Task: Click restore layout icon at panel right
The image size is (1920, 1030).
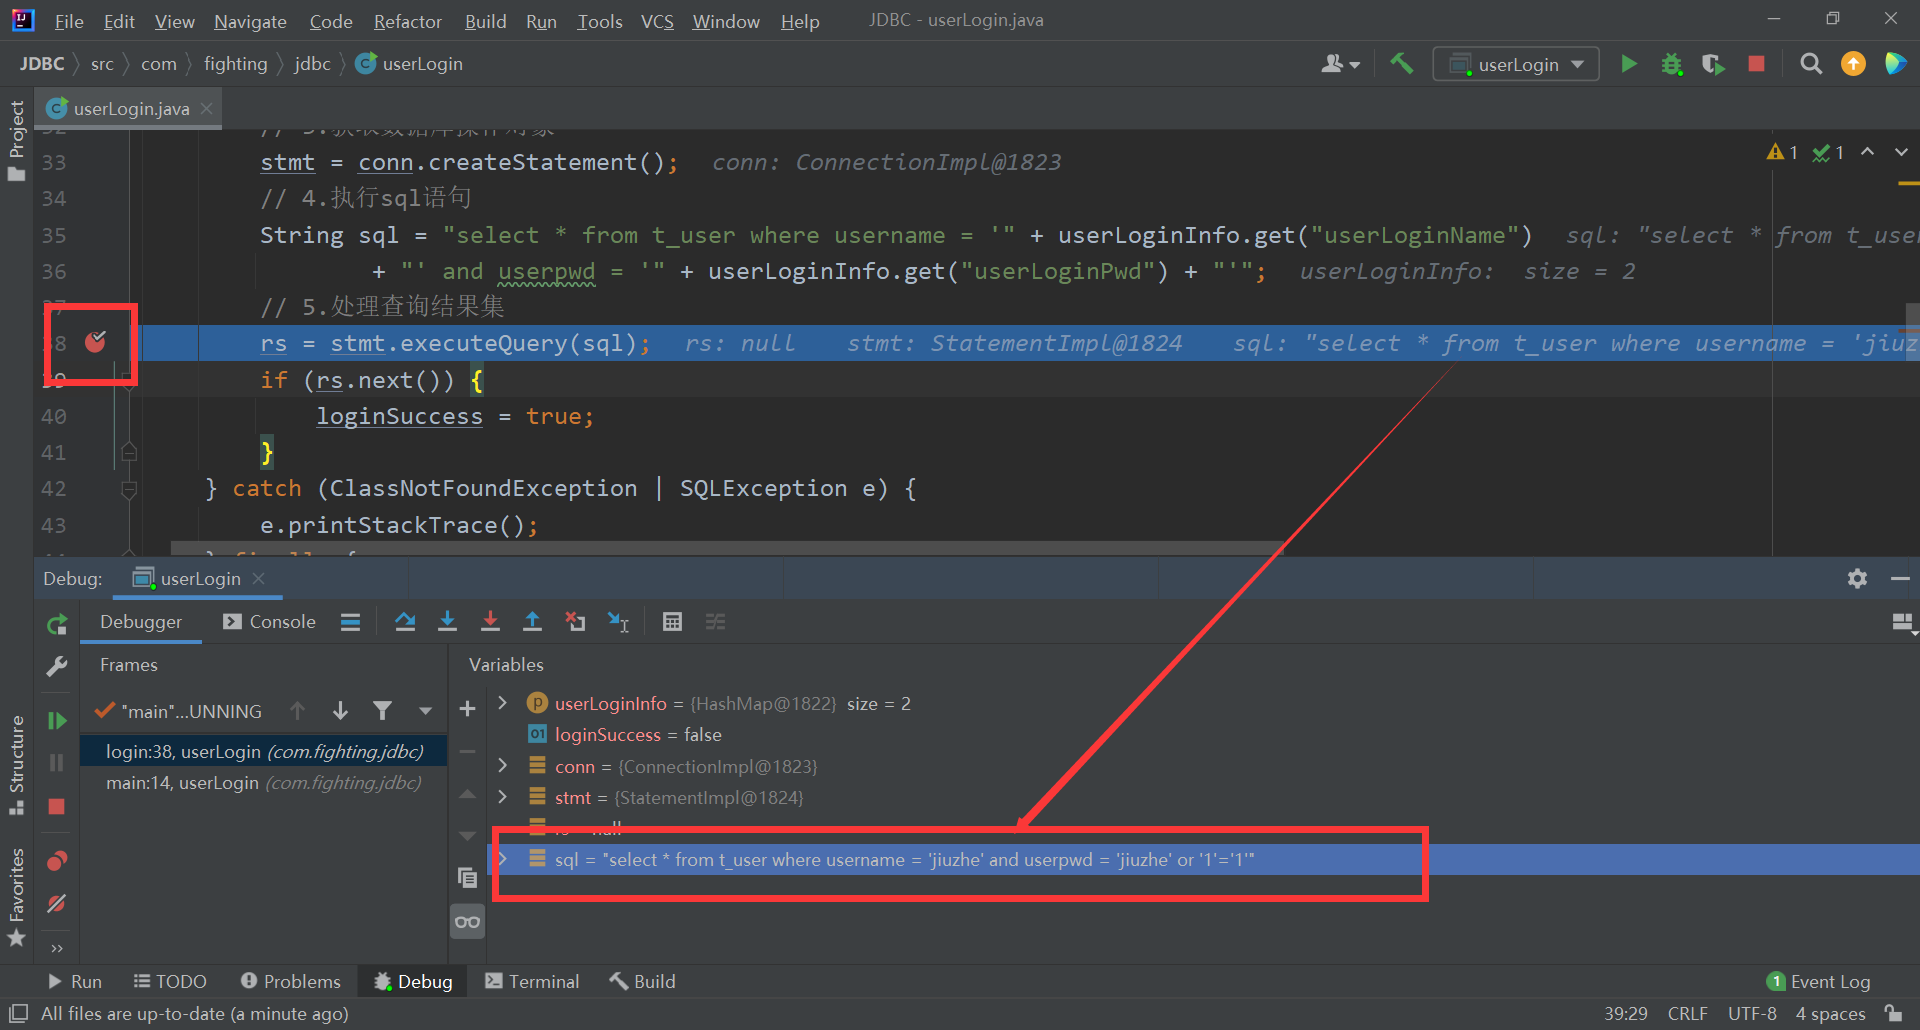Action: pyautogui.click(x=1903, y=623)
